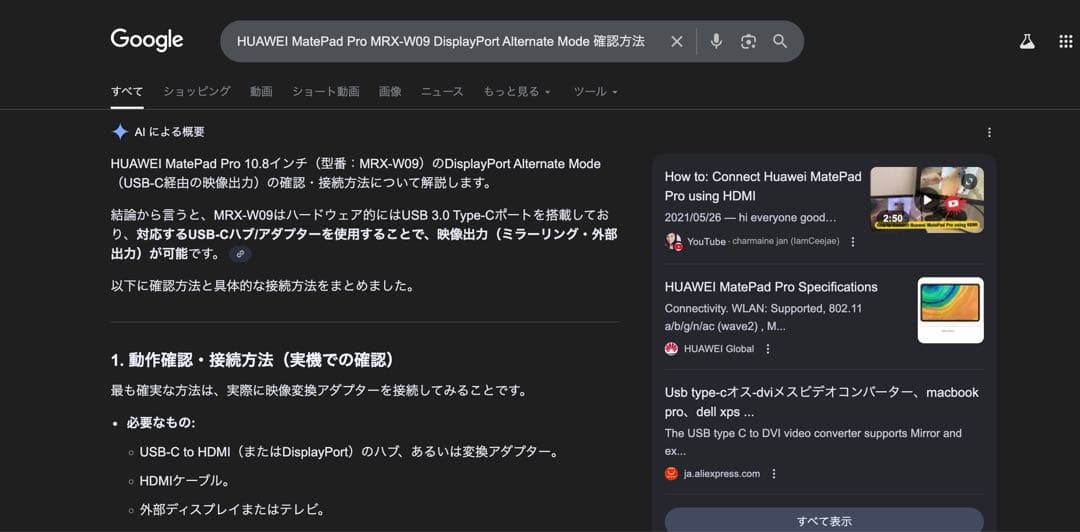Click the YouTube source label text
1080x532 pixels.
click(706, 242)
